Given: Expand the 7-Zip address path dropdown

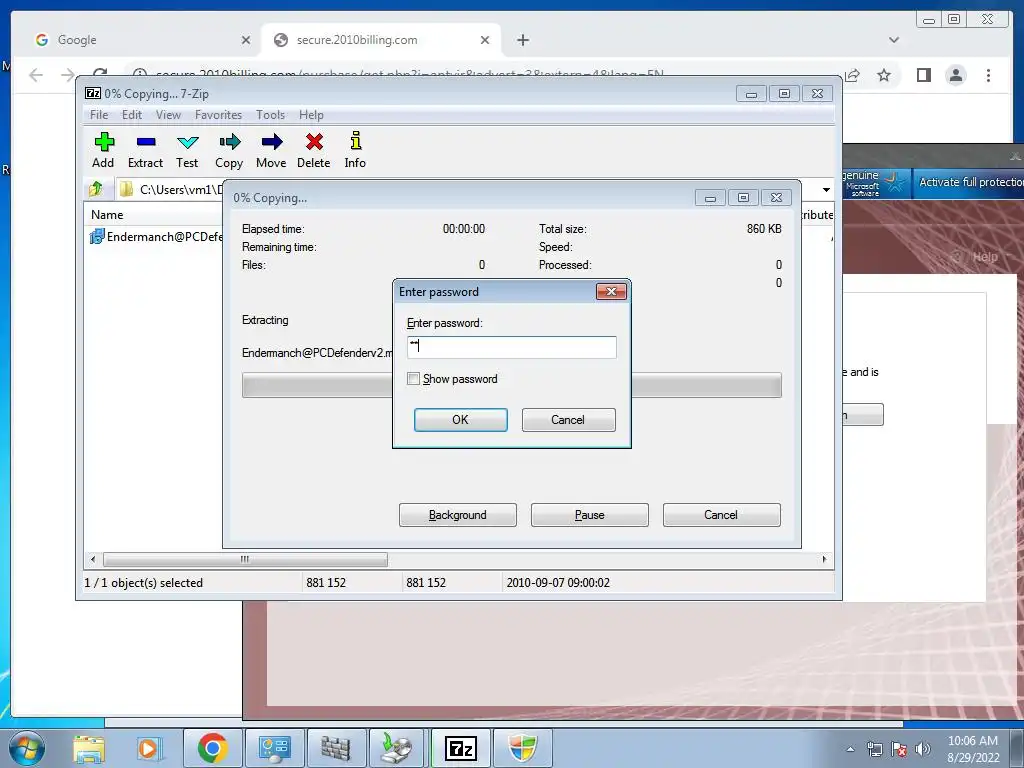Looking at the screenshot, I should [826, 189].
